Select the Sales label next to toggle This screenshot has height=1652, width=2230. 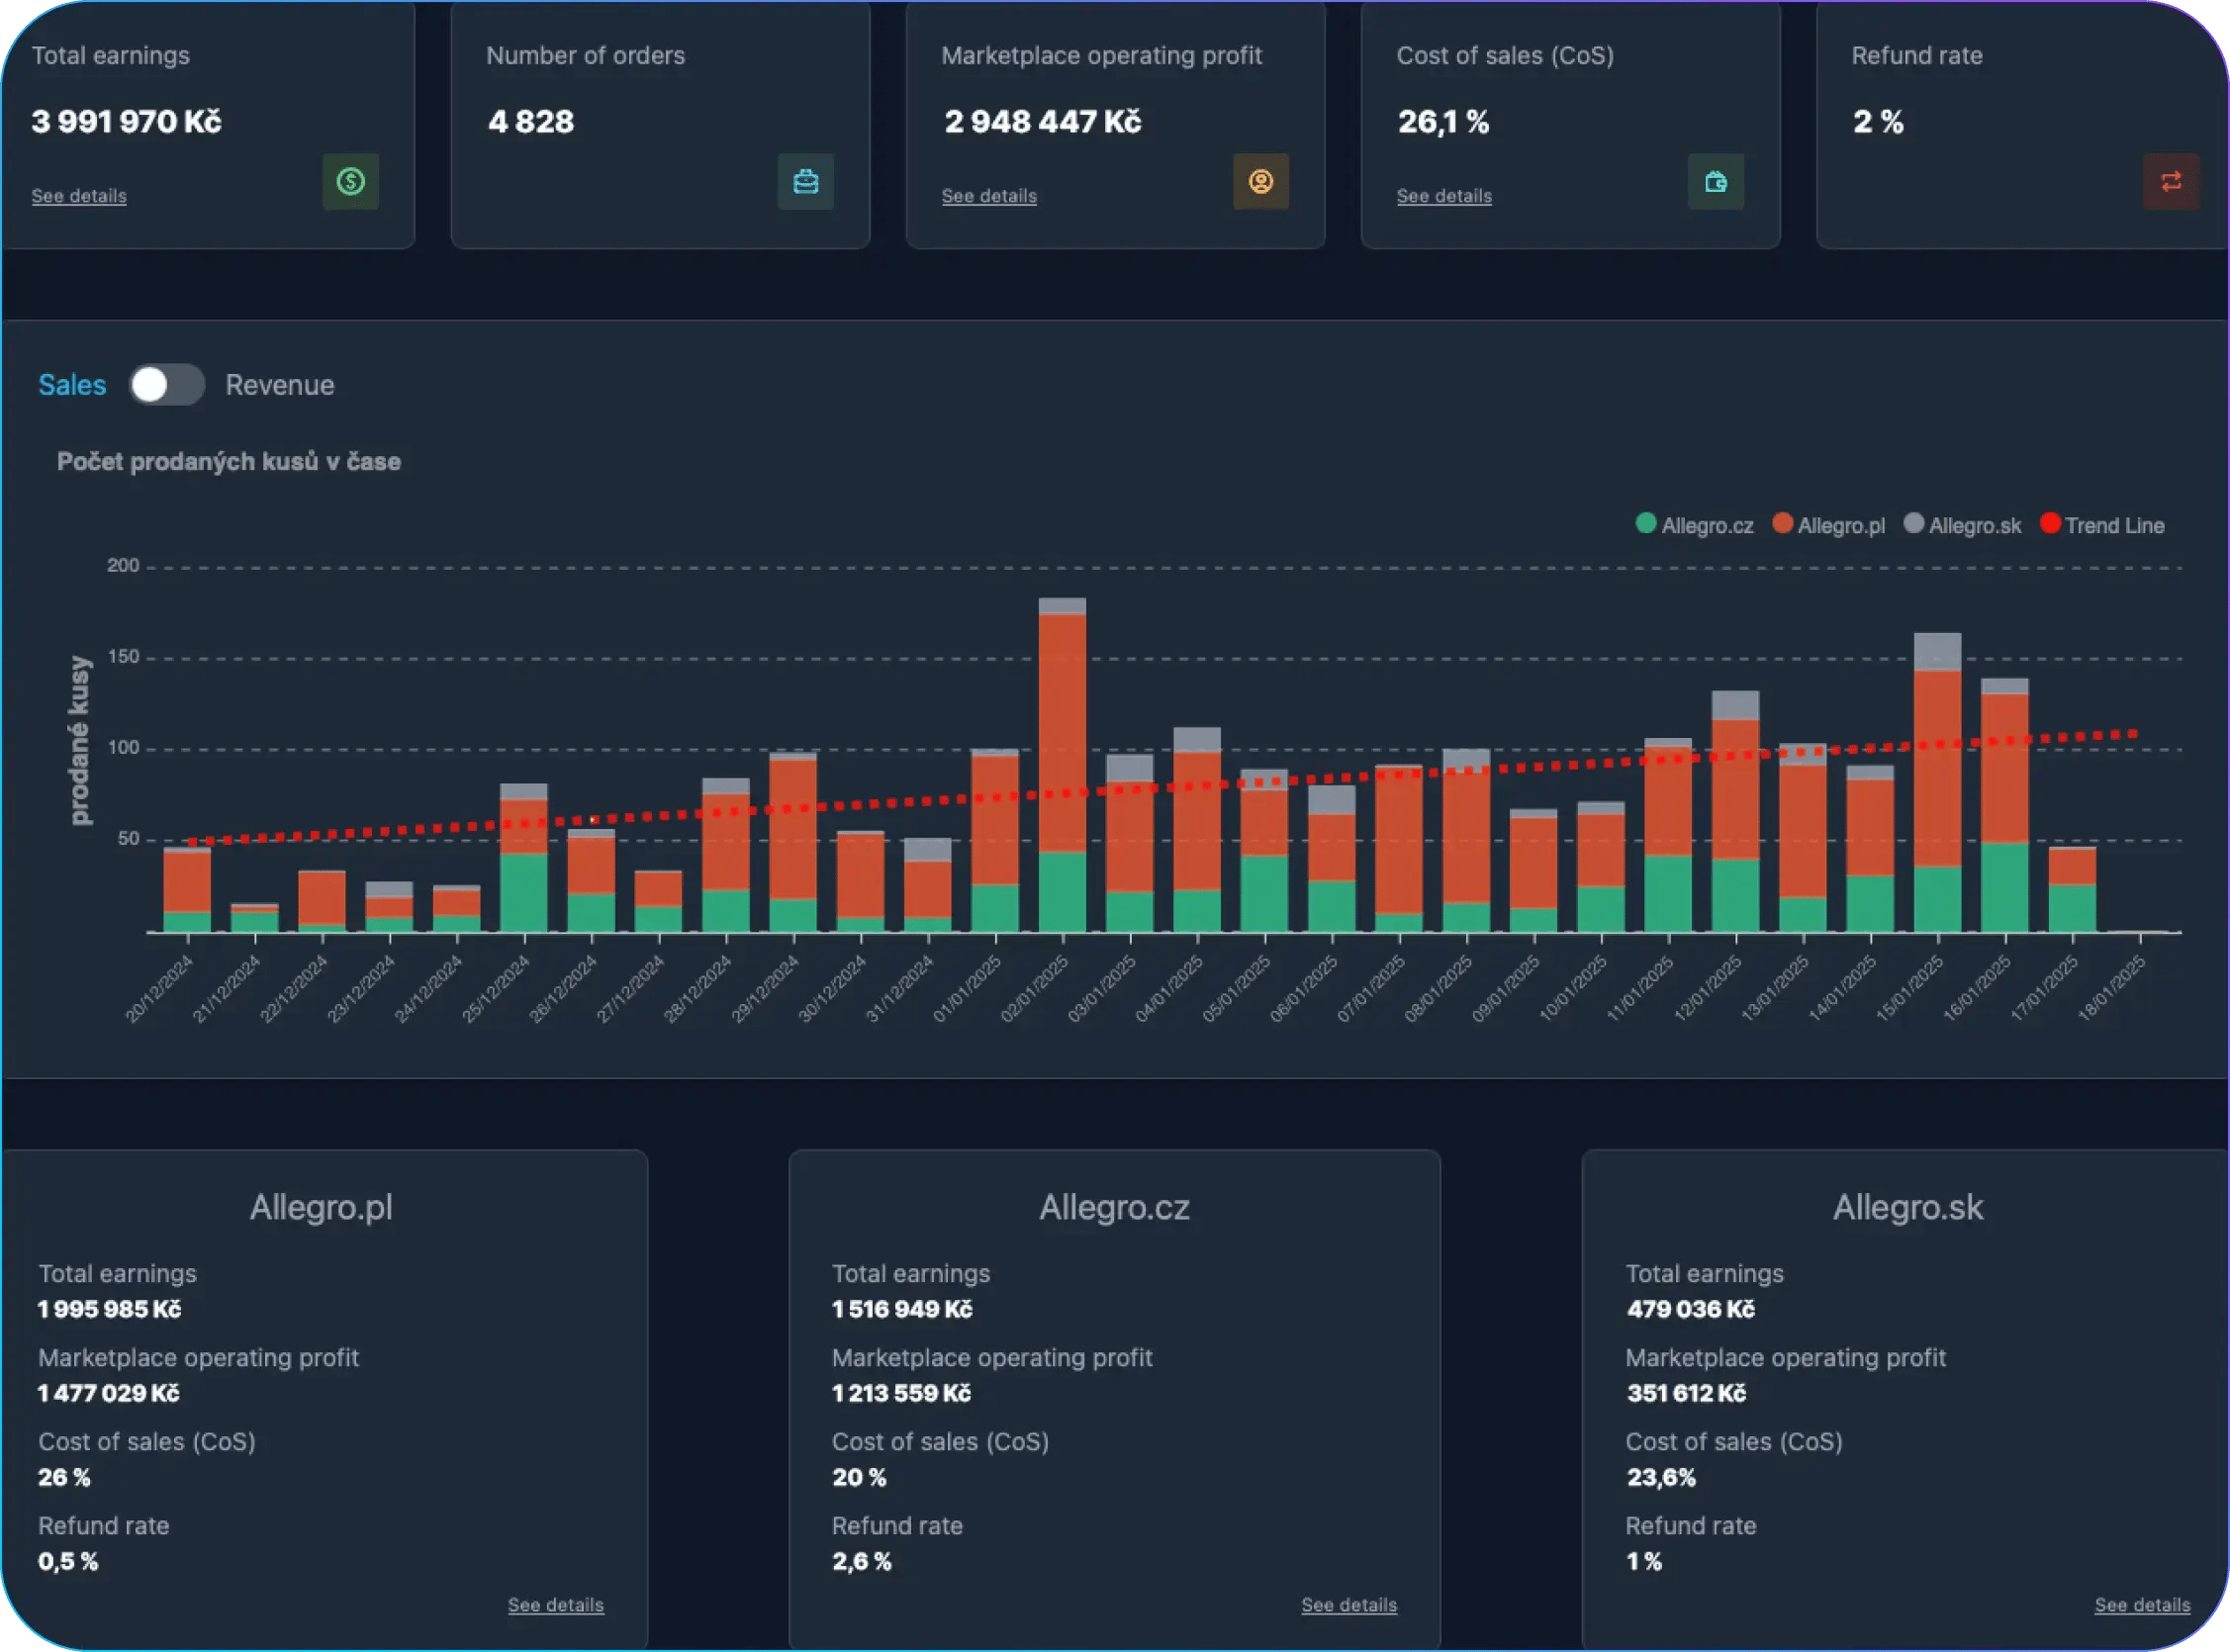point(72,385)
